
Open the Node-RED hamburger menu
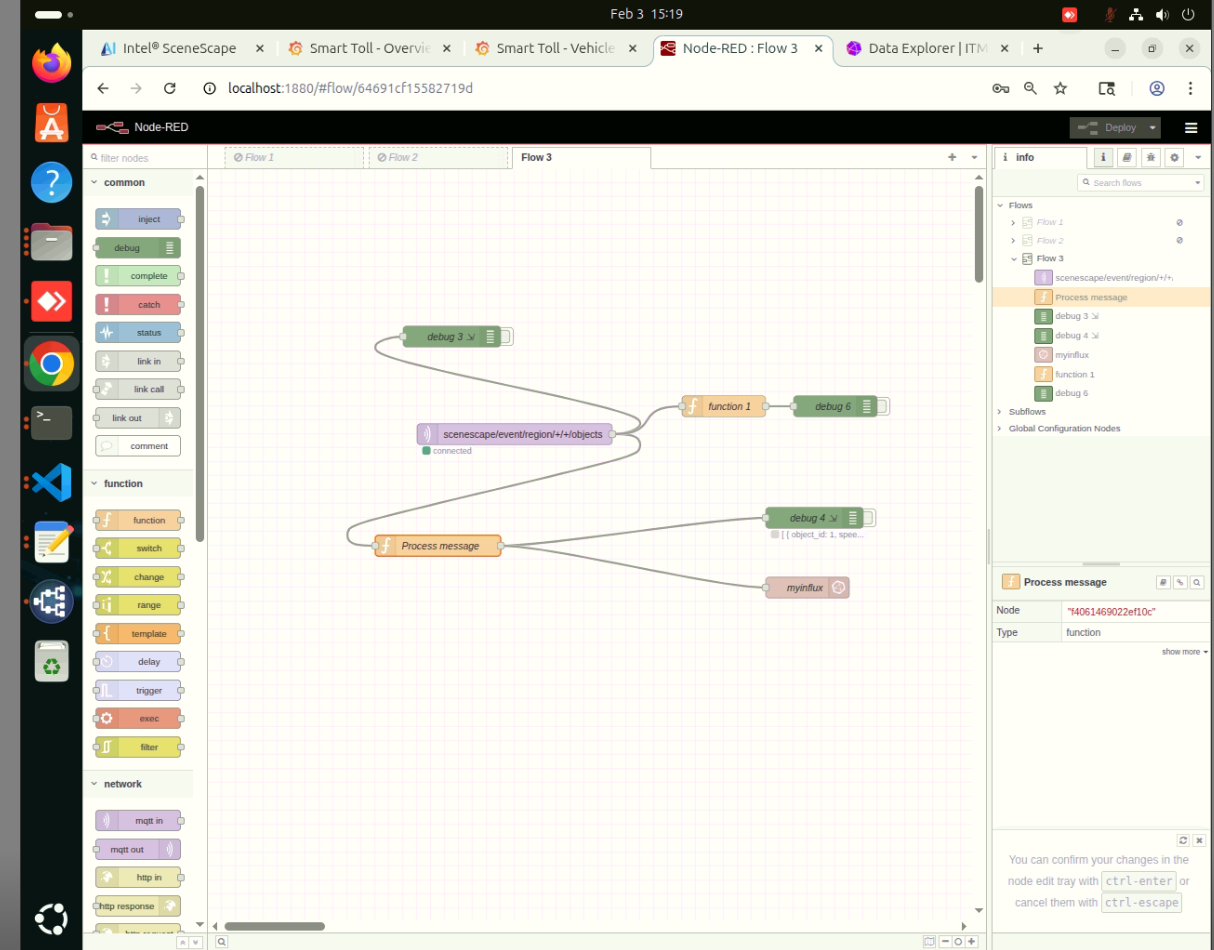(1190, 127)
